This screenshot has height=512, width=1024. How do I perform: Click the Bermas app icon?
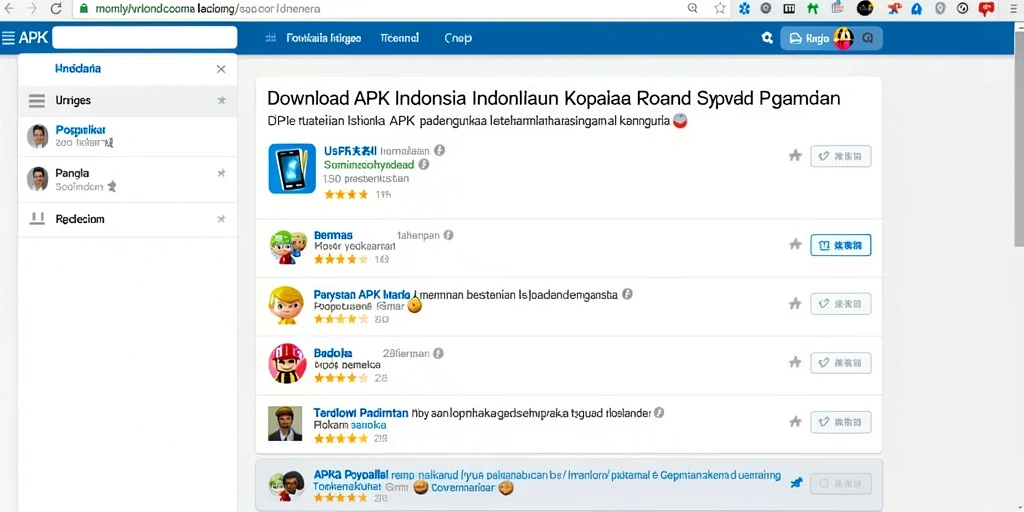(288, 247)
